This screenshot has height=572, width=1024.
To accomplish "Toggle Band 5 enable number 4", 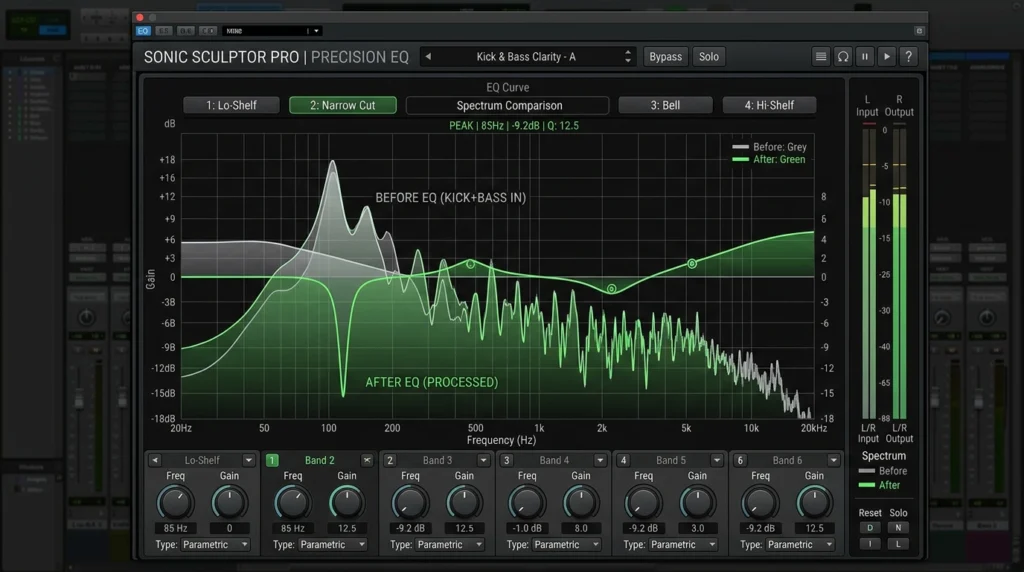I will point(624,460).
